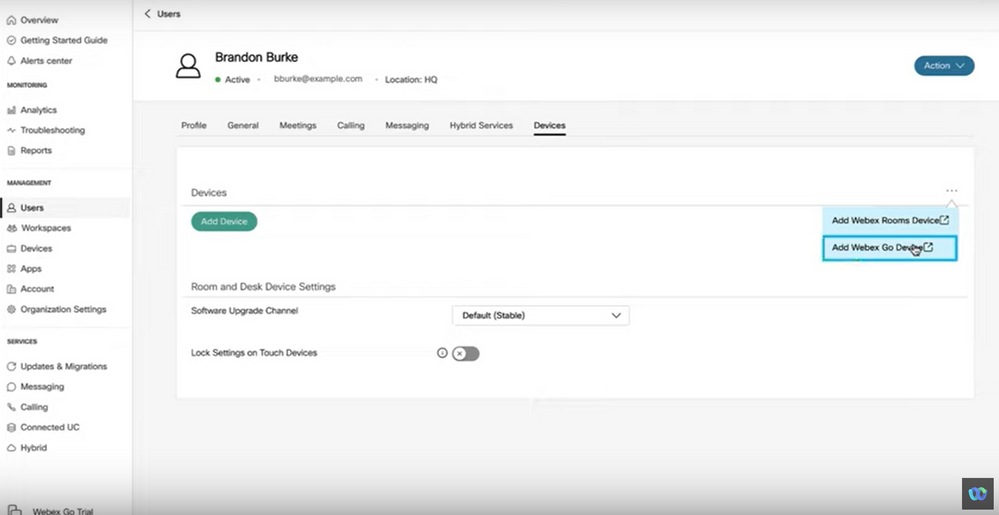Click the bburke@example.com email text
The height and width of the screenshot is (515, 999).
click(318, 79)
